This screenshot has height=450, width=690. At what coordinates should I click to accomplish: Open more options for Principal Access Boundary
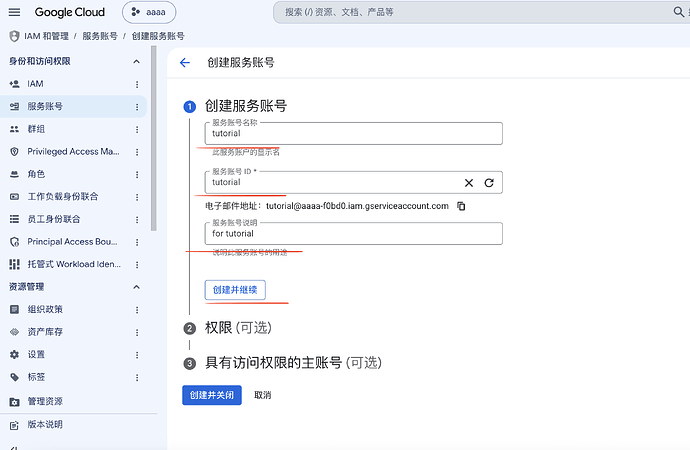pyautogui.click(x=137, y=242)
